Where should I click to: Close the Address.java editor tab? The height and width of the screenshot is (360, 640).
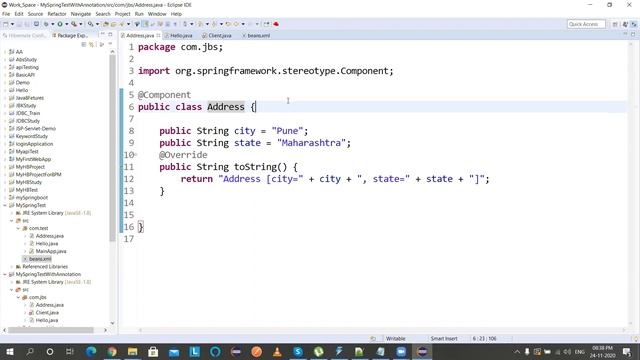pos(158,36)
